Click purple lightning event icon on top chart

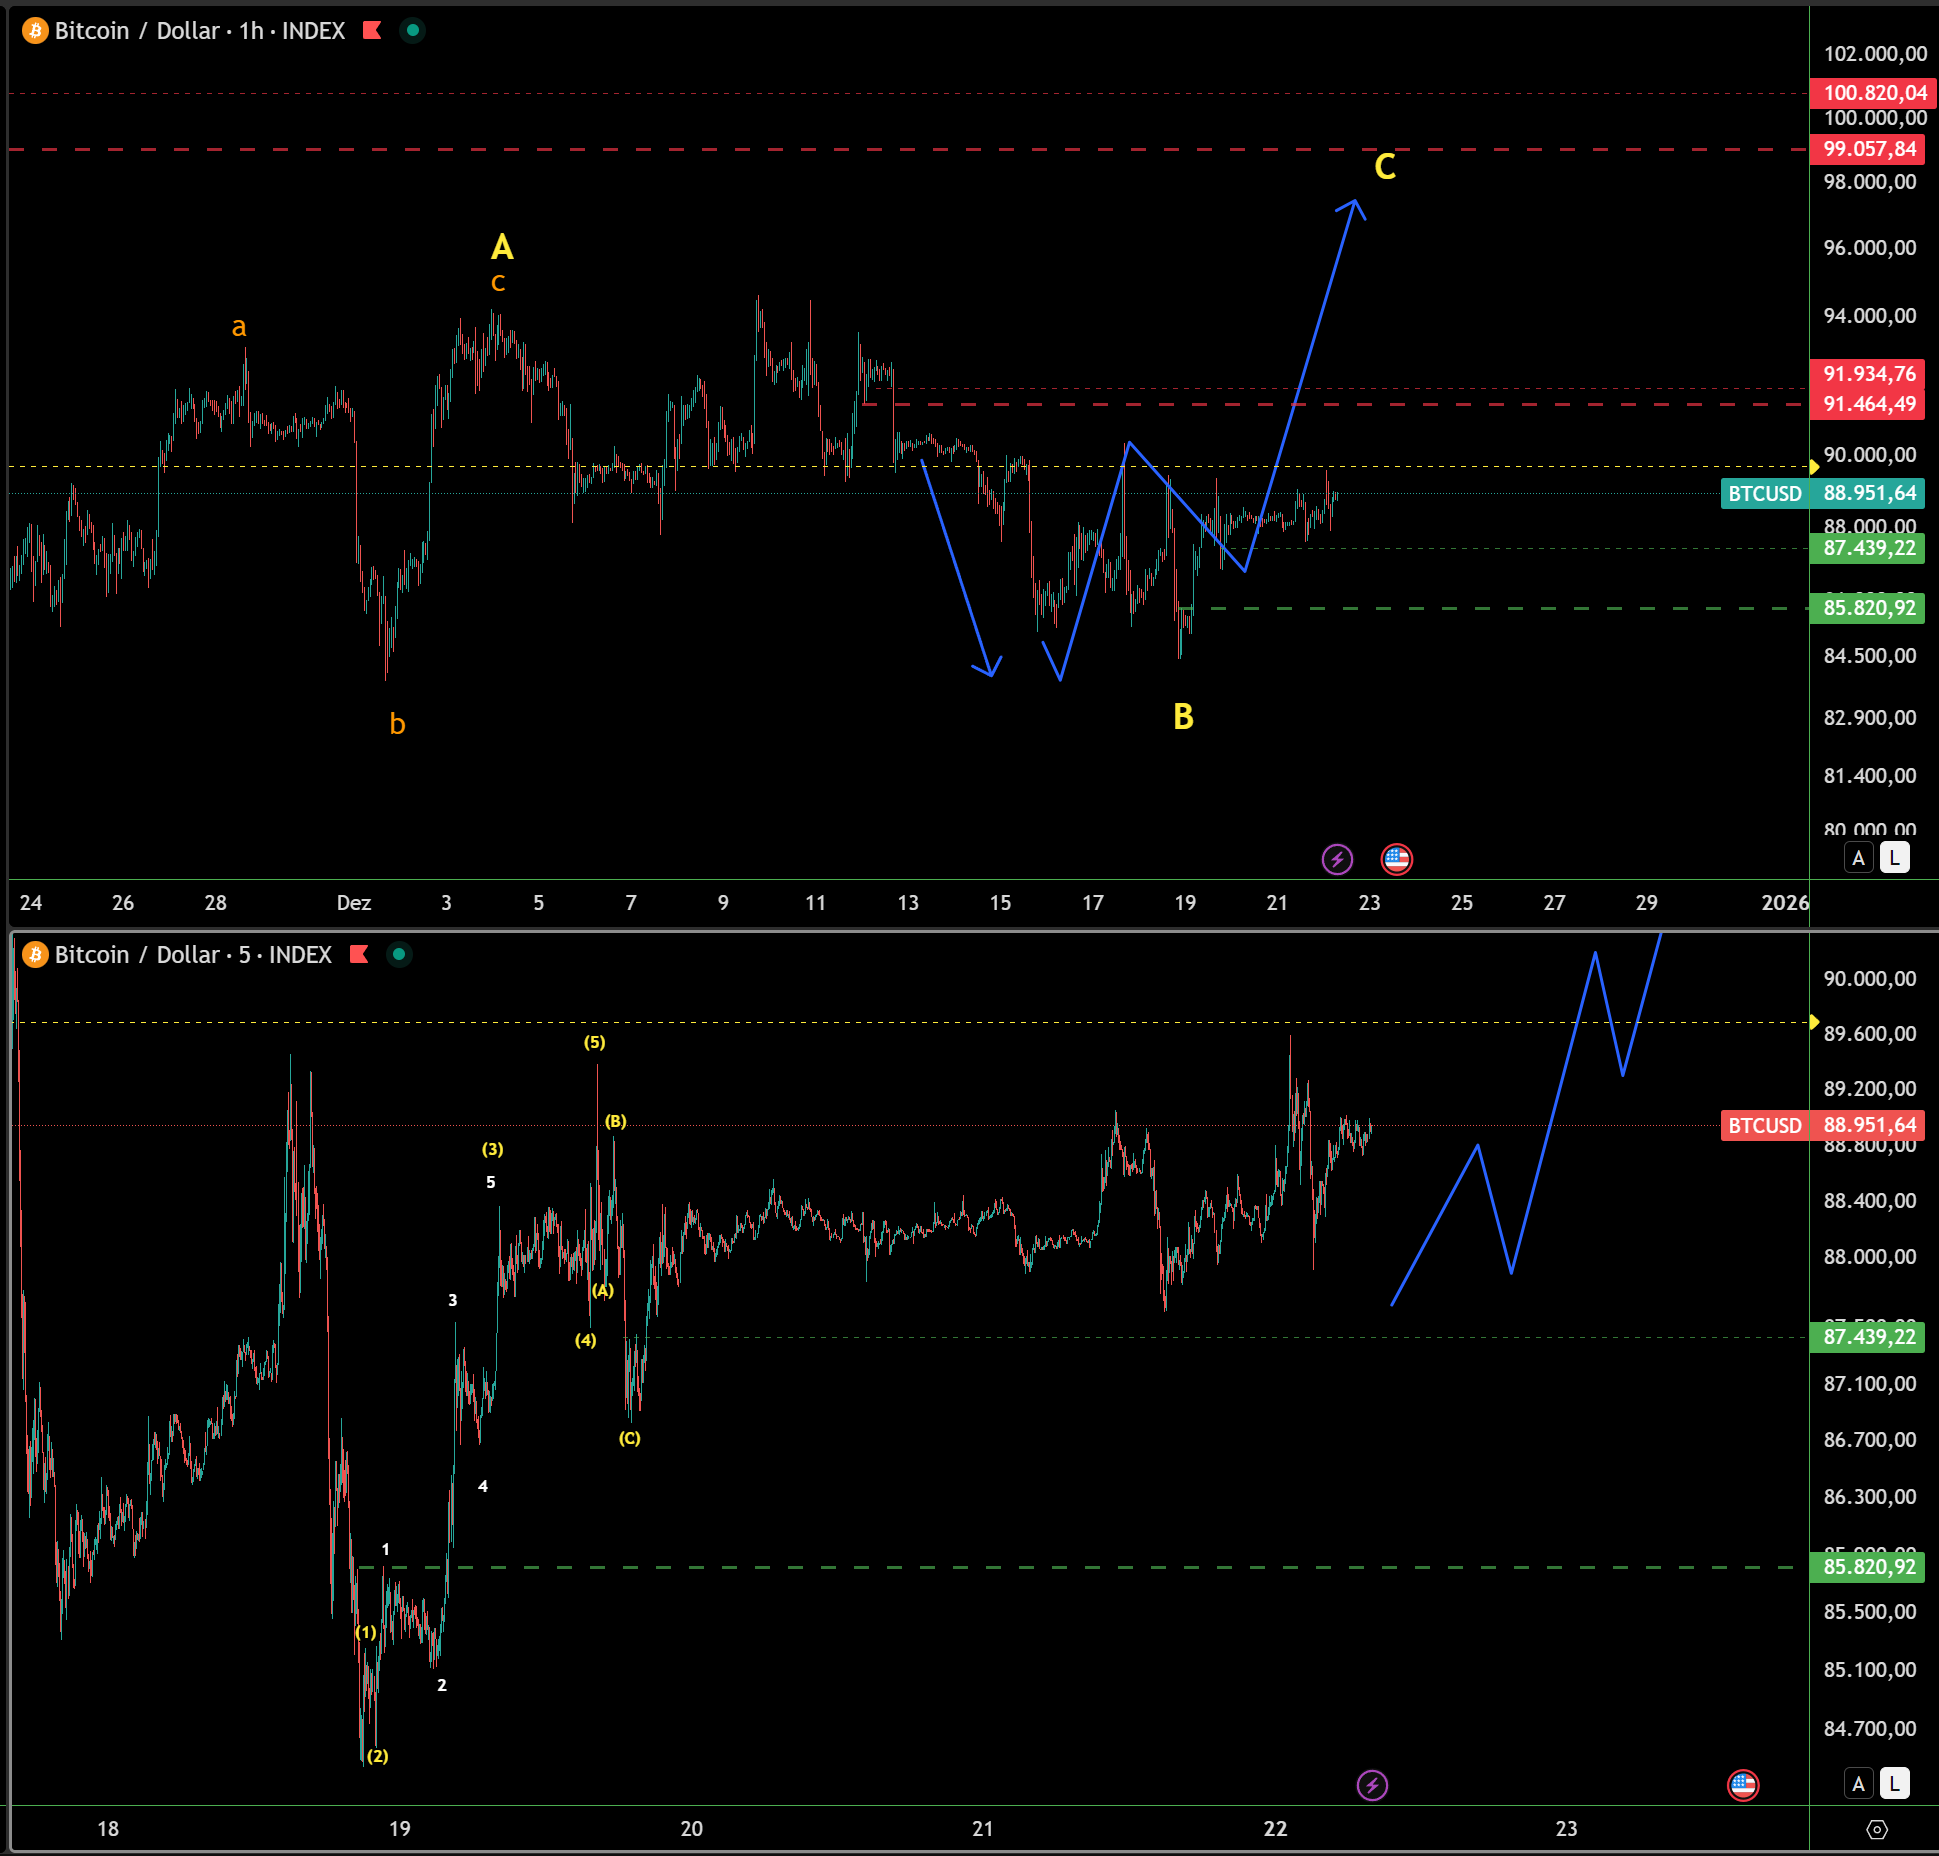[1337, 859]
